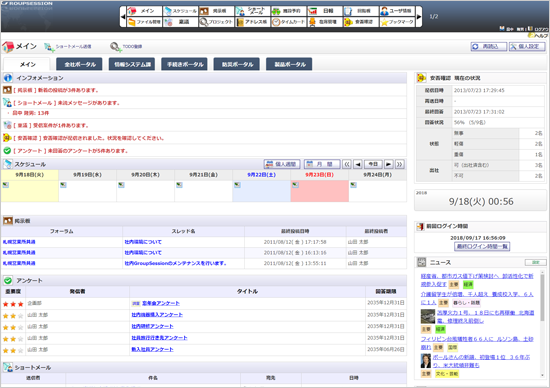Click the ショートメール送信 shortcut icon
The width and height of the screenshot is (550, 388).
click(x=49, y=47)
